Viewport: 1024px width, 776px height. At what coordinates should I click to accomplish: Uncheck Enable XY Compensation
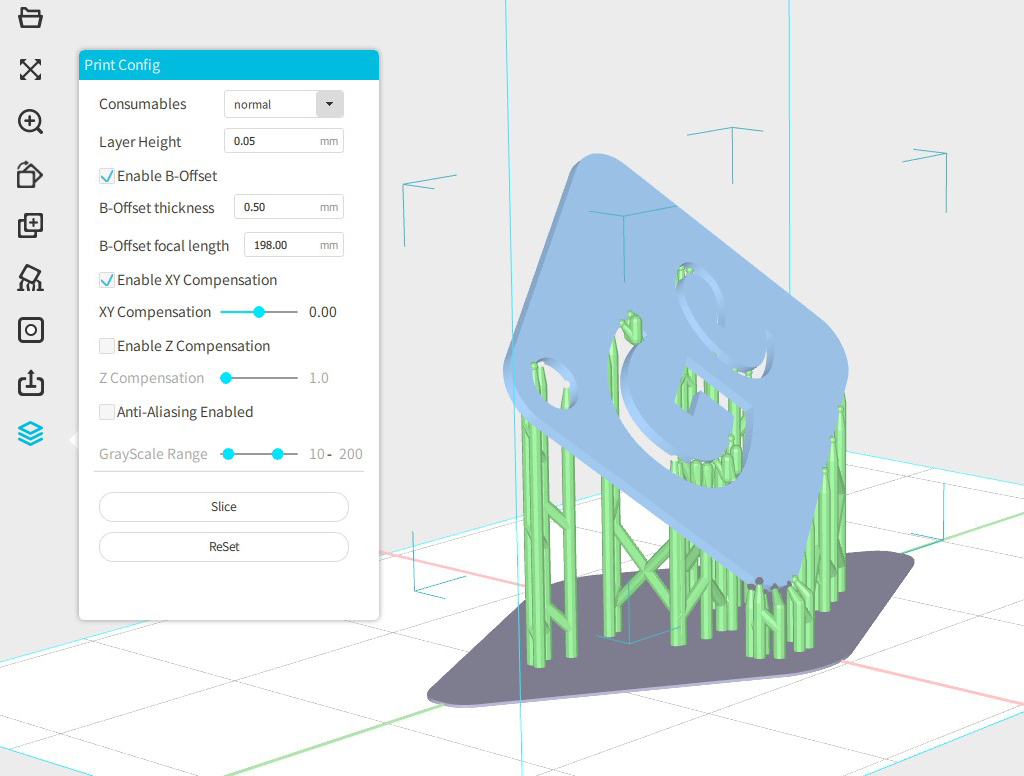tap(106, 280)
